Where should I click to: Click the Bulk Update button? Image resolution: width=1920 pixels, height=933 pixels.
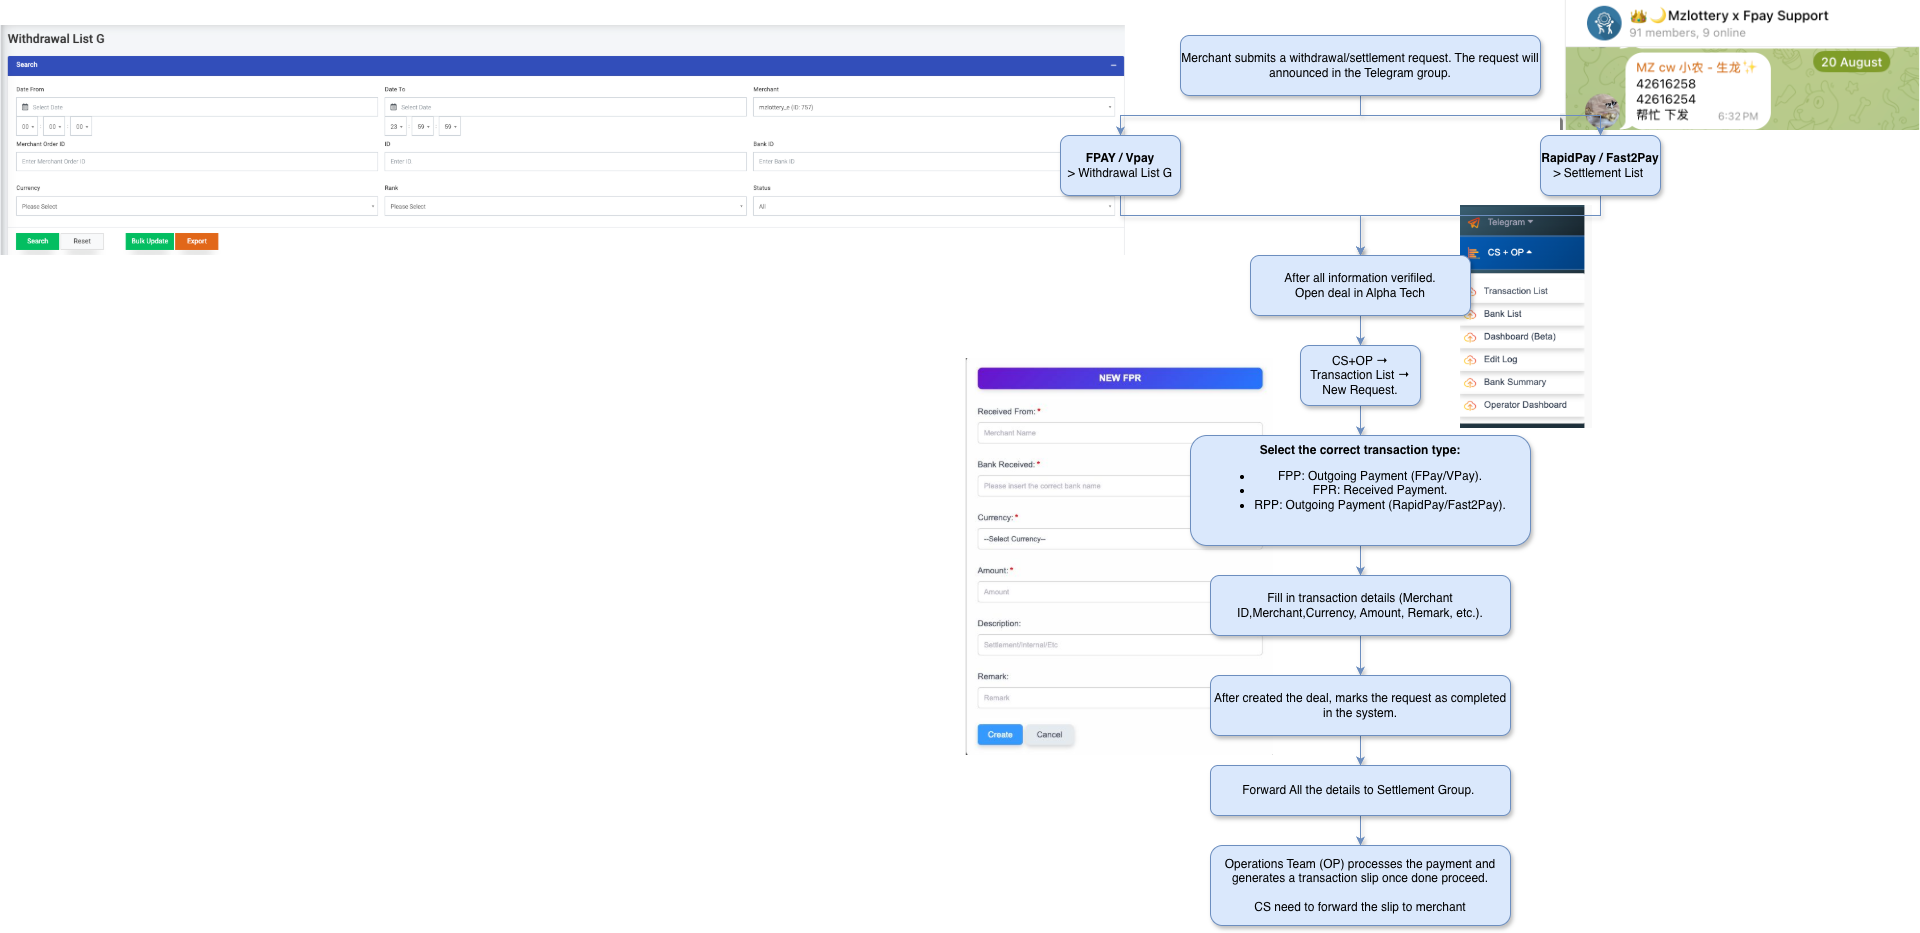click(x=150, y=241)
